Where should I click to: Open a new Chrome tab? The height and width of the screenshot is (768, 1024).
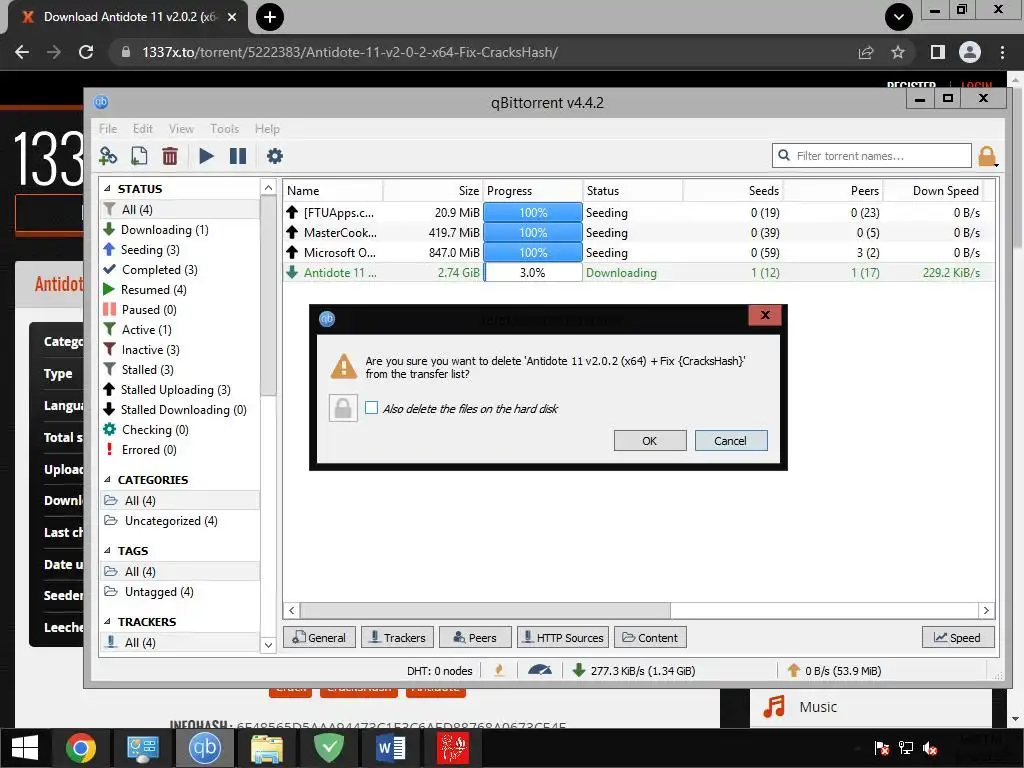(270, 17)
